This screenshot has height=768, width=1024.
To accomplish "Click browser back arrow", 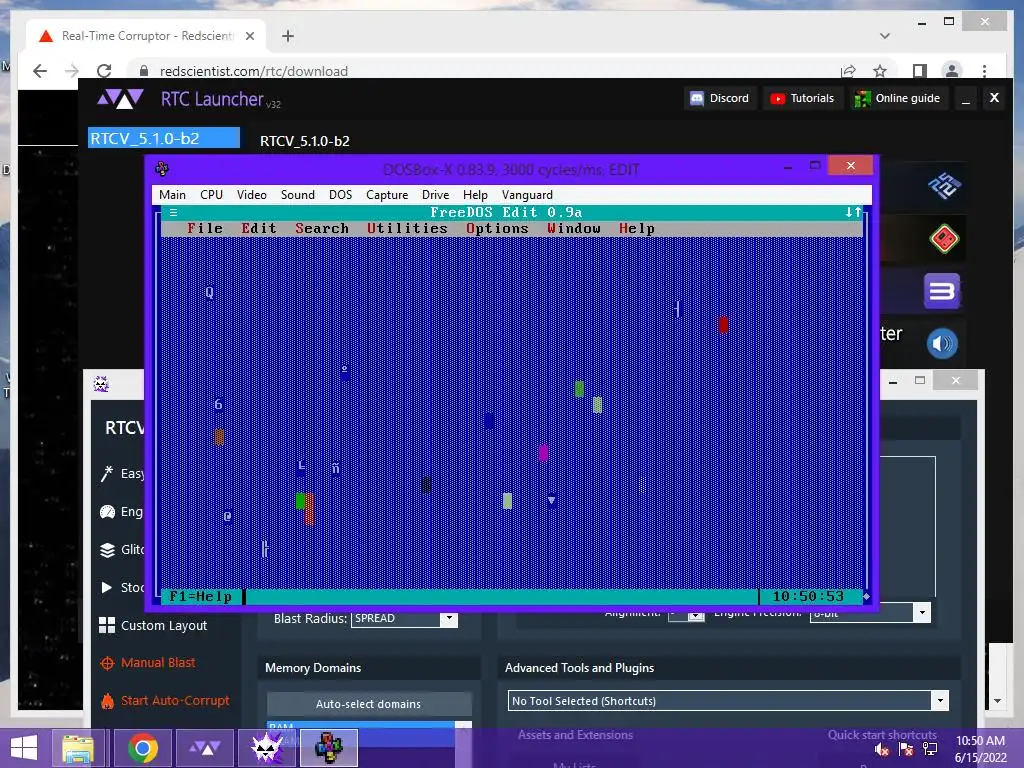I will (x=40, y=71).
